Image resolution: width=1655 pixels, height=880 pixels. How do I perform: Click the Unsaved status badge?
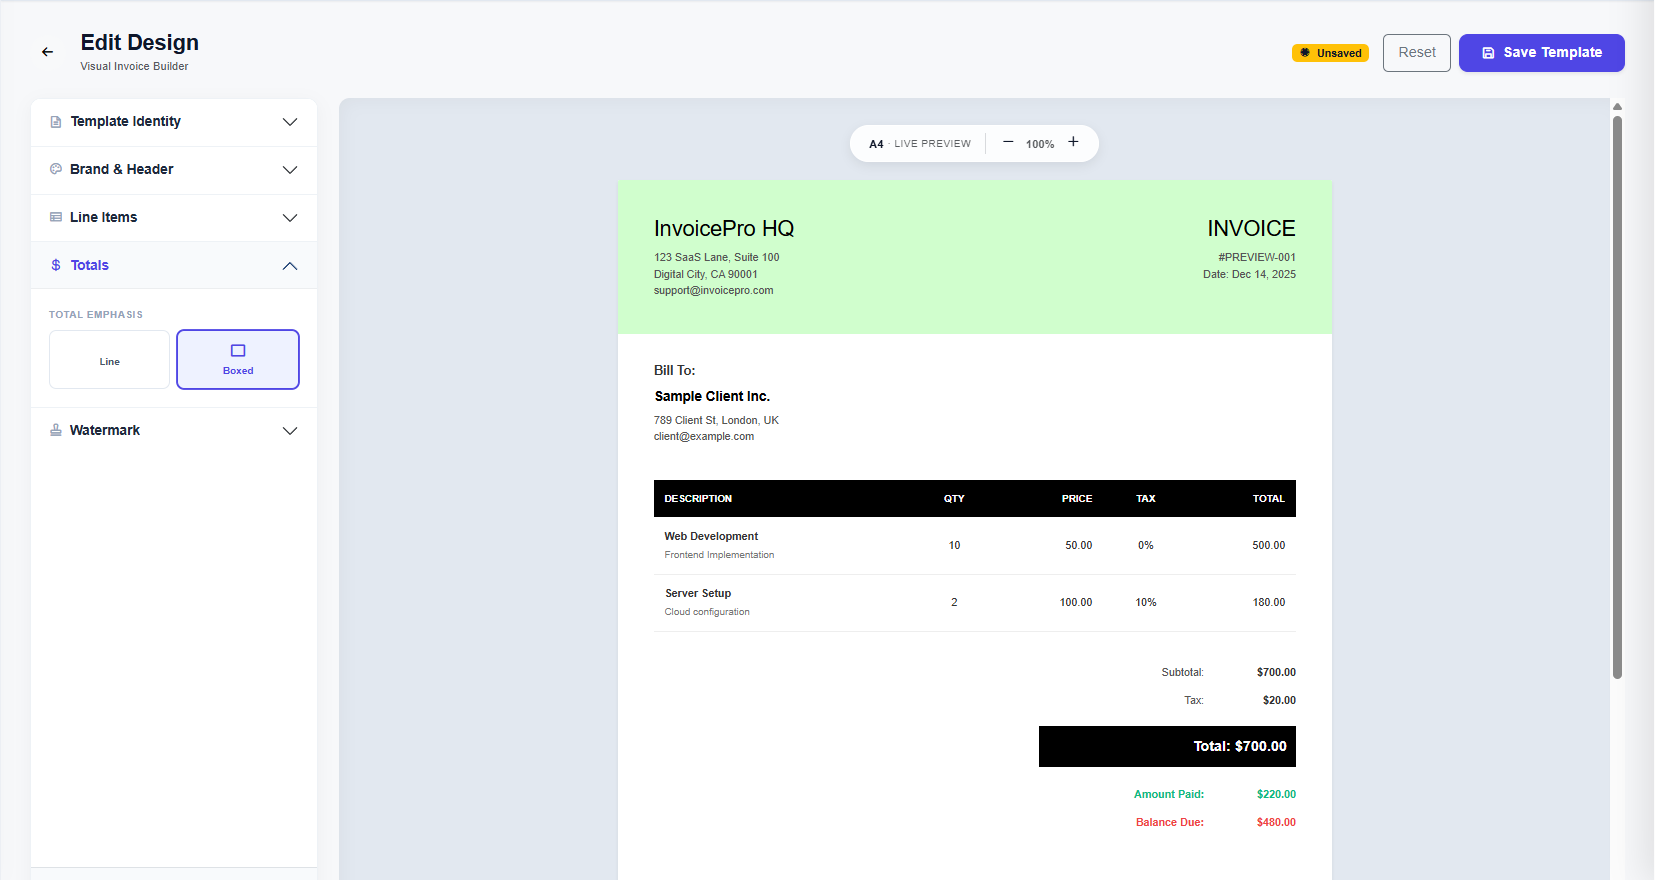click(x=1330, y=53)
